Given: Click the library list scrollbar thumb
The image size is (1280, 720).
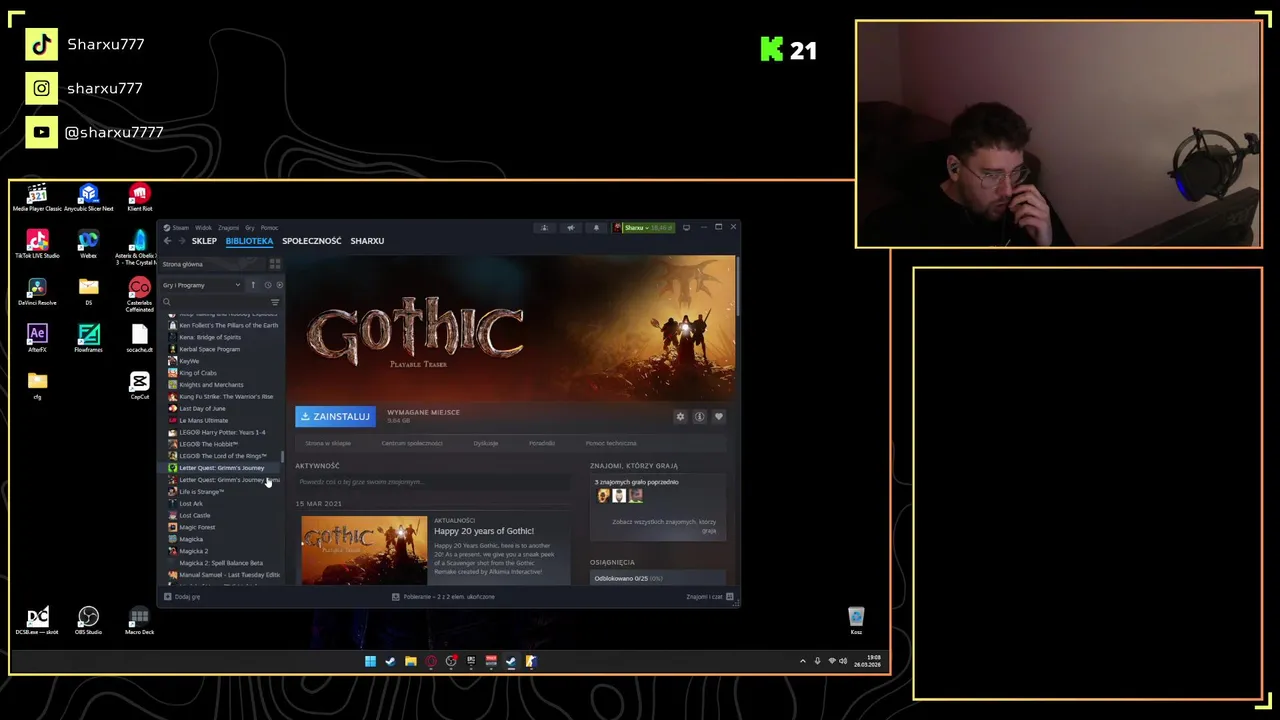Looking at the screenshot, I should (x=283, y=457).
